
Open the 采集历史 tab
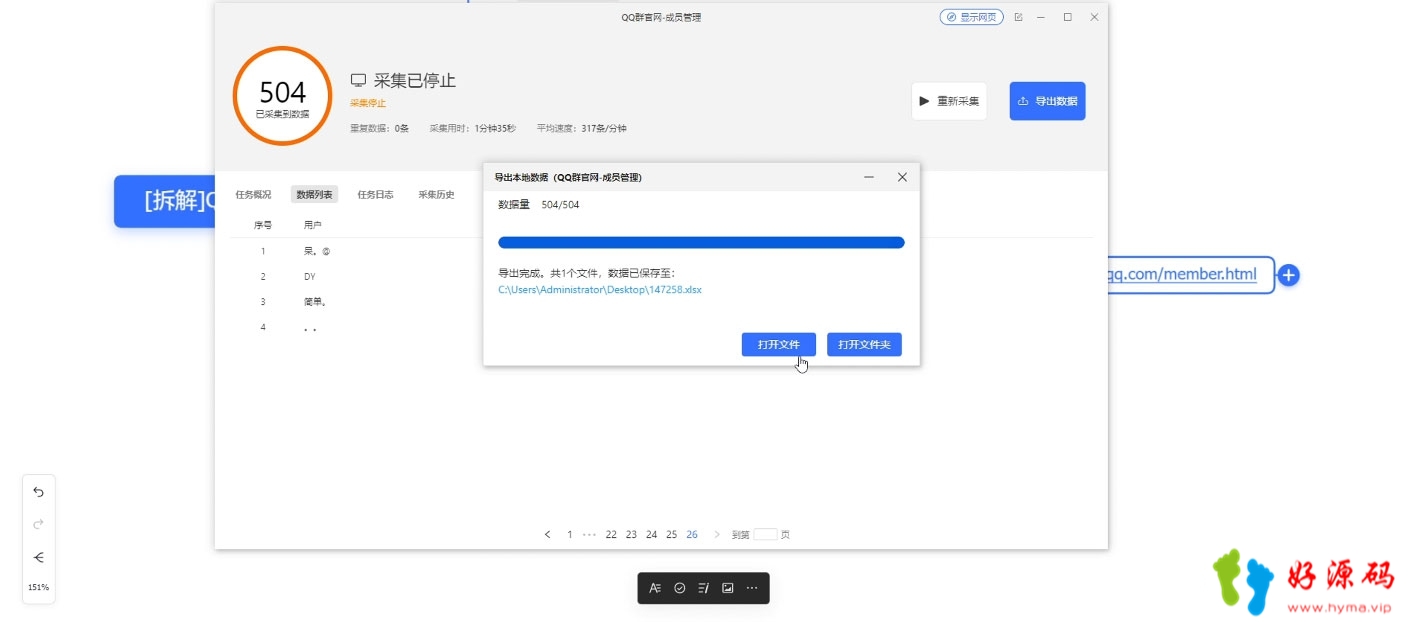click(436, 194)
